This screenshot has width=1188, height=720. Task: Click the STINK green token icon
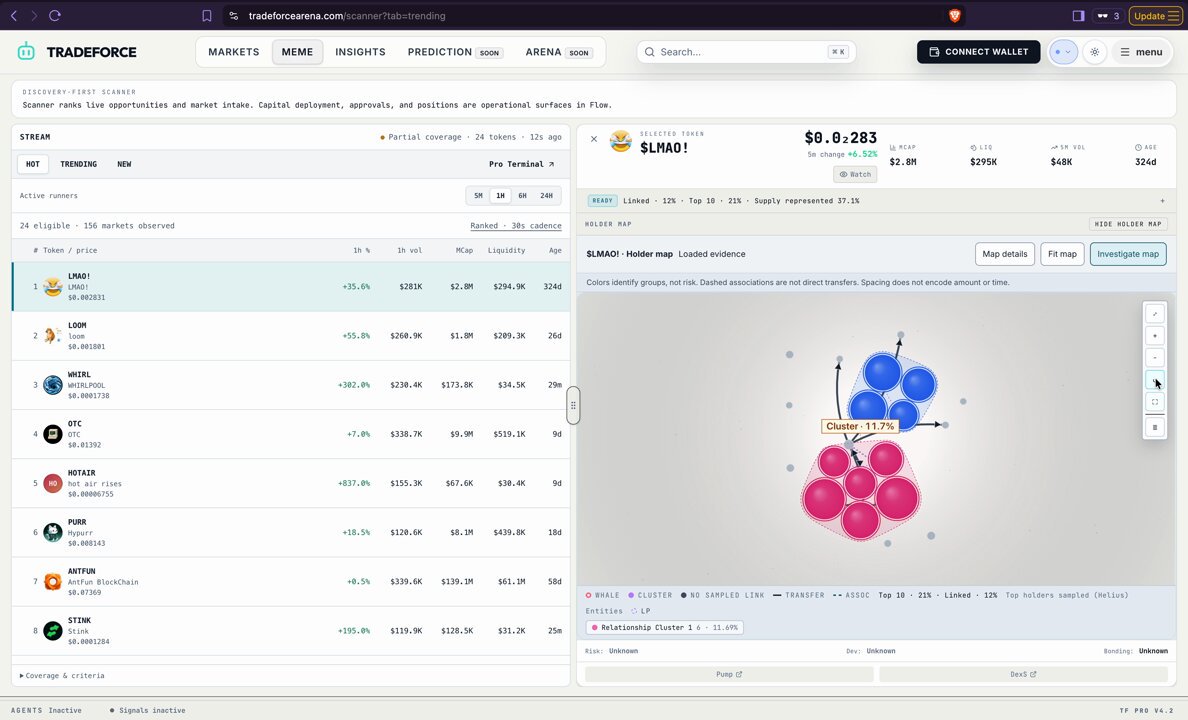click(52, 631)
